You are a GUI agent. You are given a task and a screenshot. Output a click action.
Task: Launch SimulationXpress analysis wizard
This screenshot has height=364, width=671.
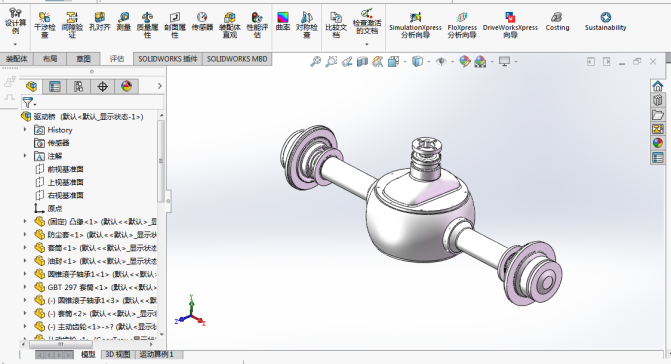point(415,25)
